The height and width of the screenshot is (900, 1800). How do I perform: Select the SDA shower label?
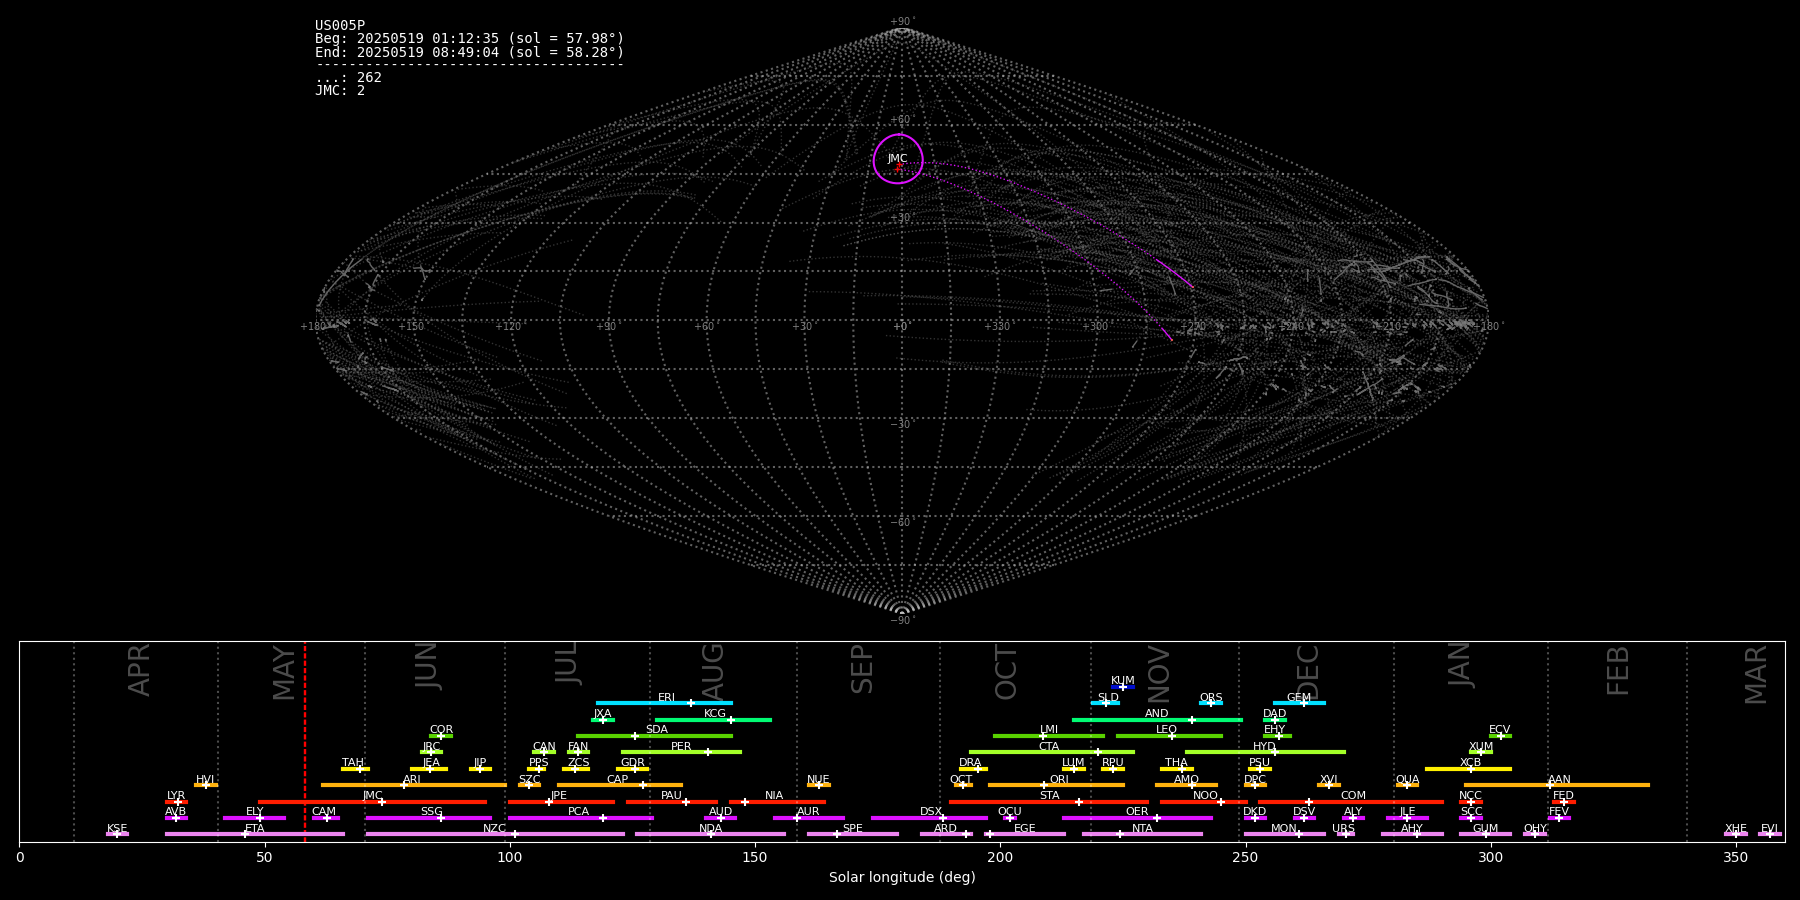pyautogui.click(x=656, y=730)
